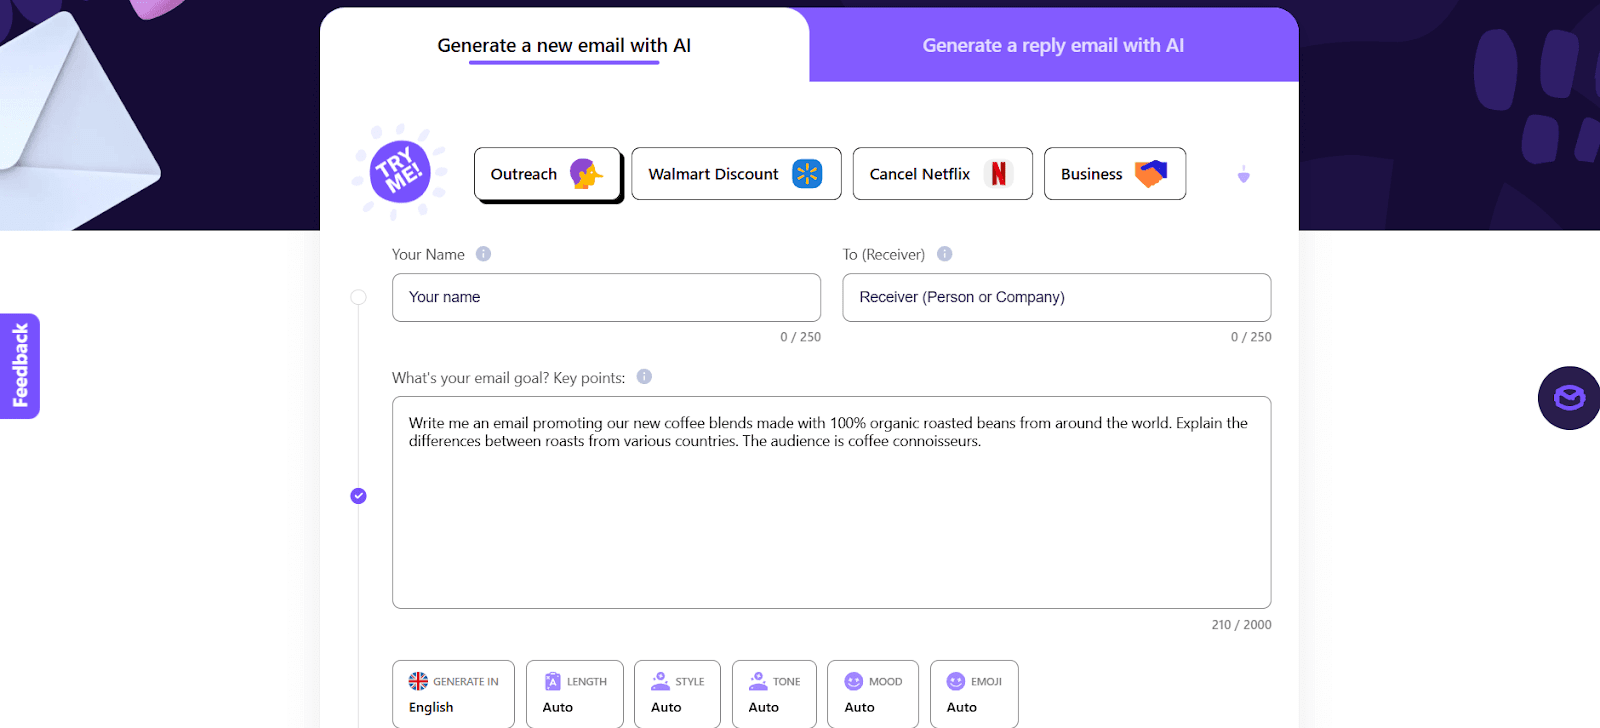Open the English language selector
The height and width of the screenshot is (728, 1600).
pyautogui.click(x=453, y=694)
